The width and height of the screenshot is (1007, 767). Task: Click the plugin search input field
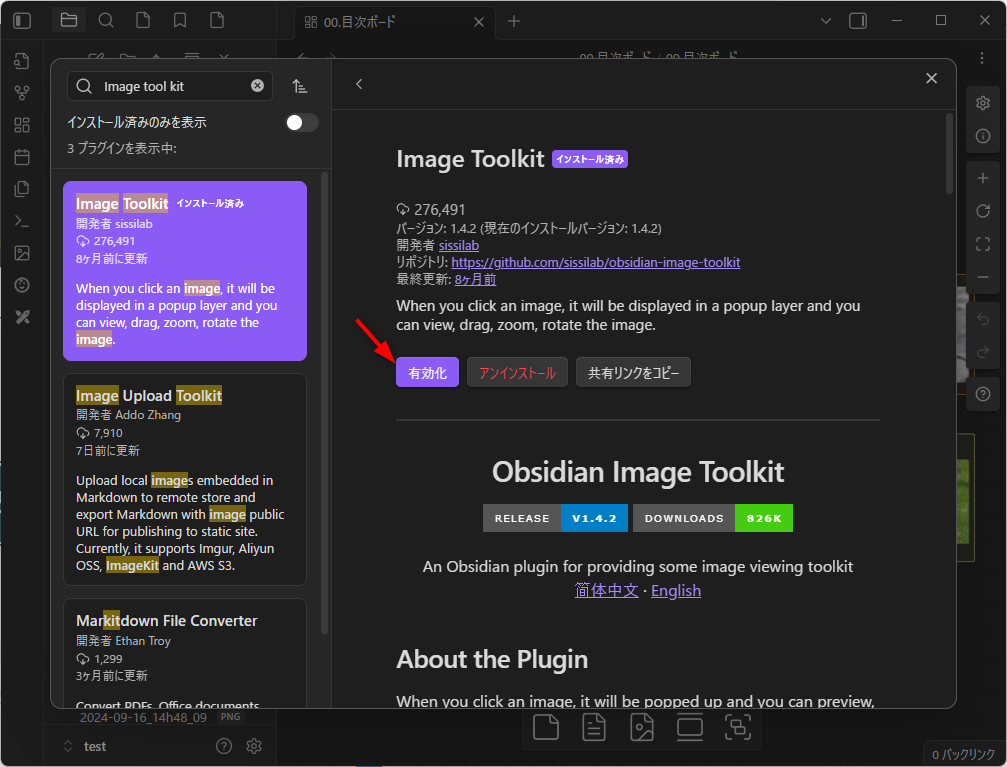(172, 86)
